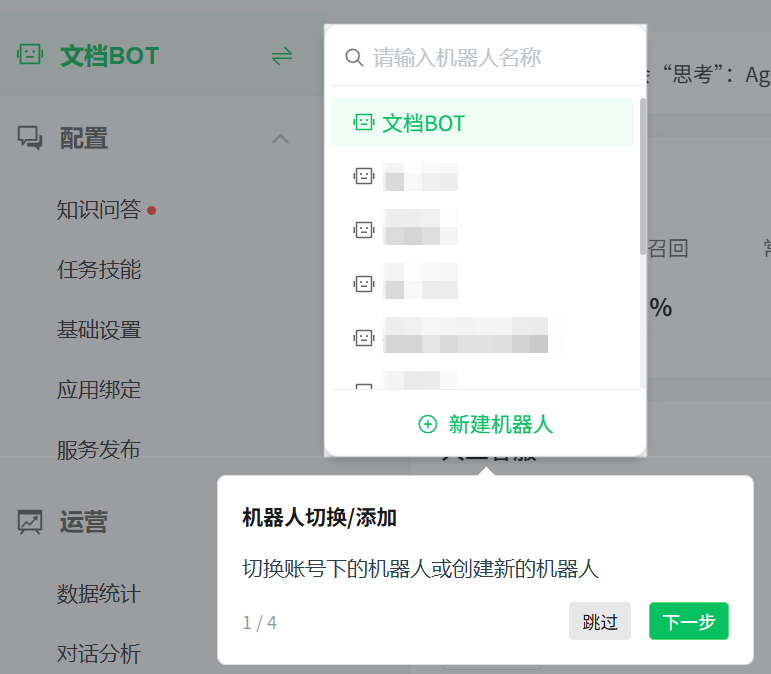Click the robot switch arrows icon
Viewport: 771px width, 674px height.
tap(282, 56)
